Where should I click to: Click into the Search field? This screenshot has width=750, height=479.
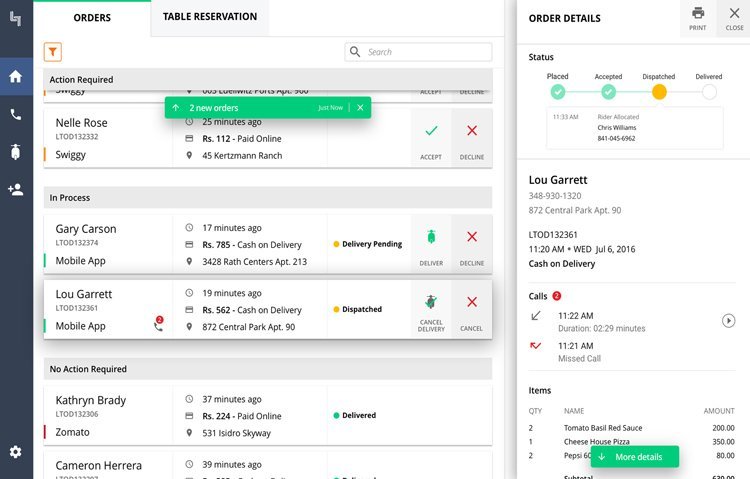pos(418,52)
